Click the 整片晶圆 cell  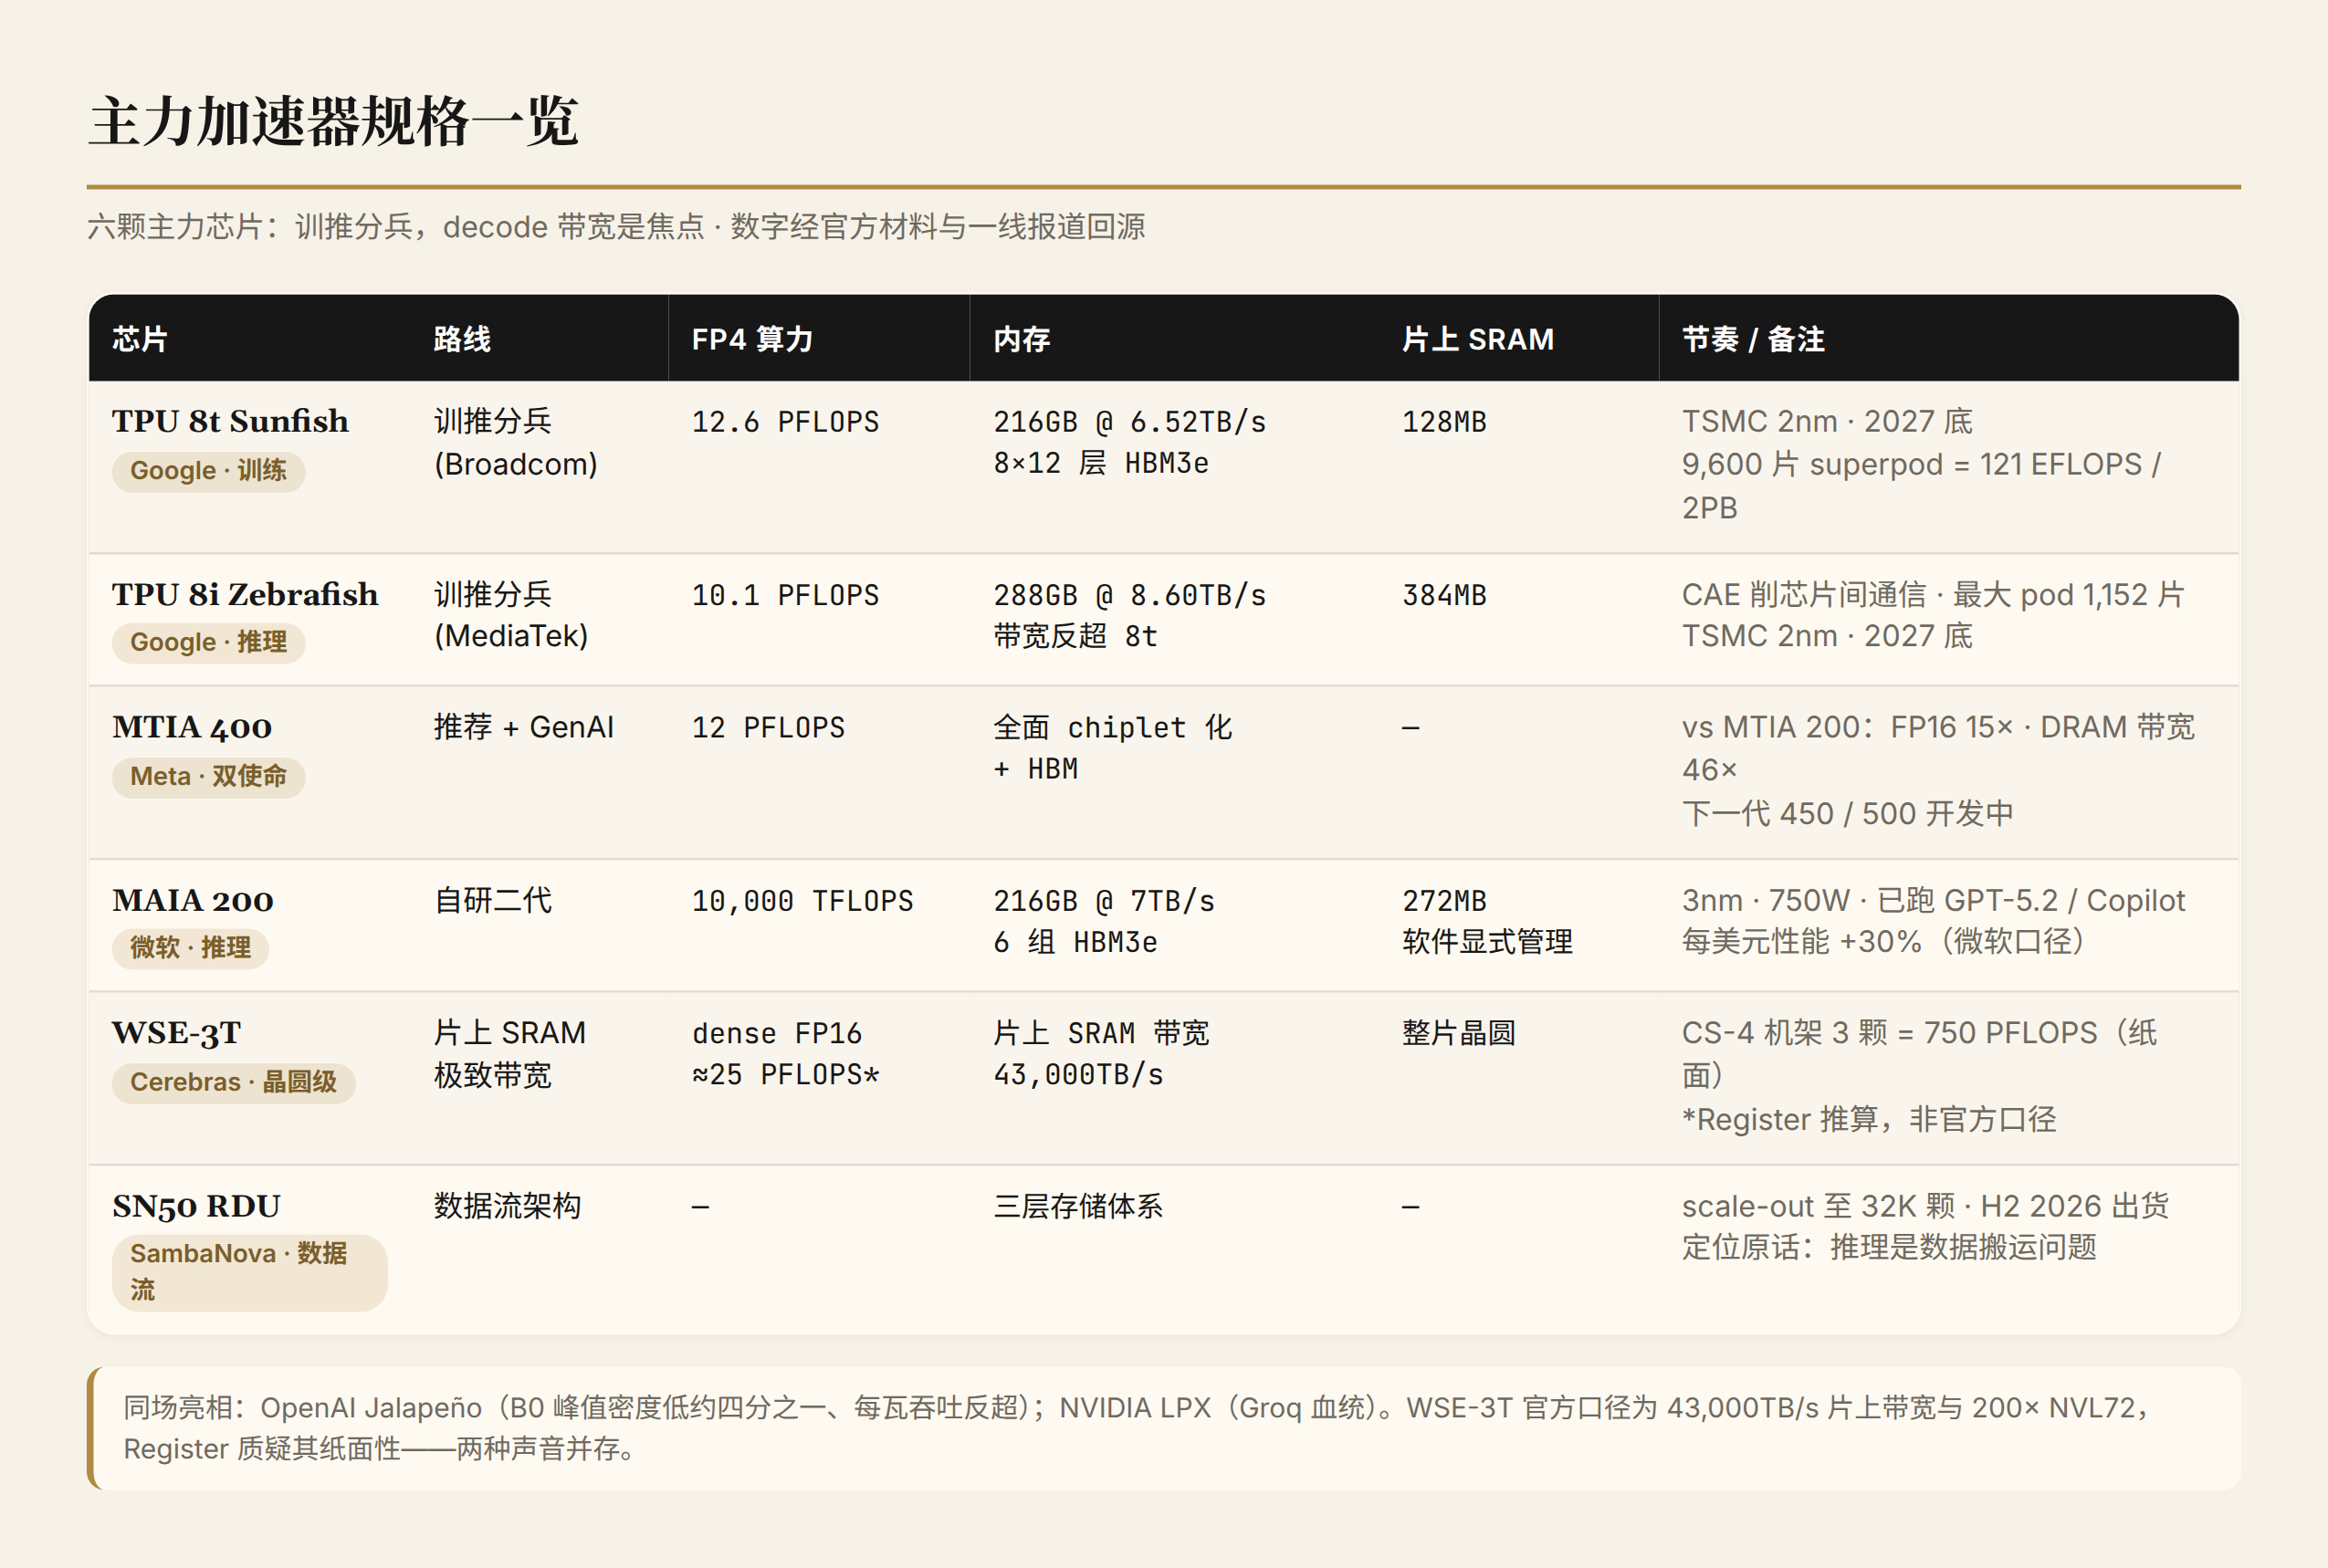tap(1459, 1033)
